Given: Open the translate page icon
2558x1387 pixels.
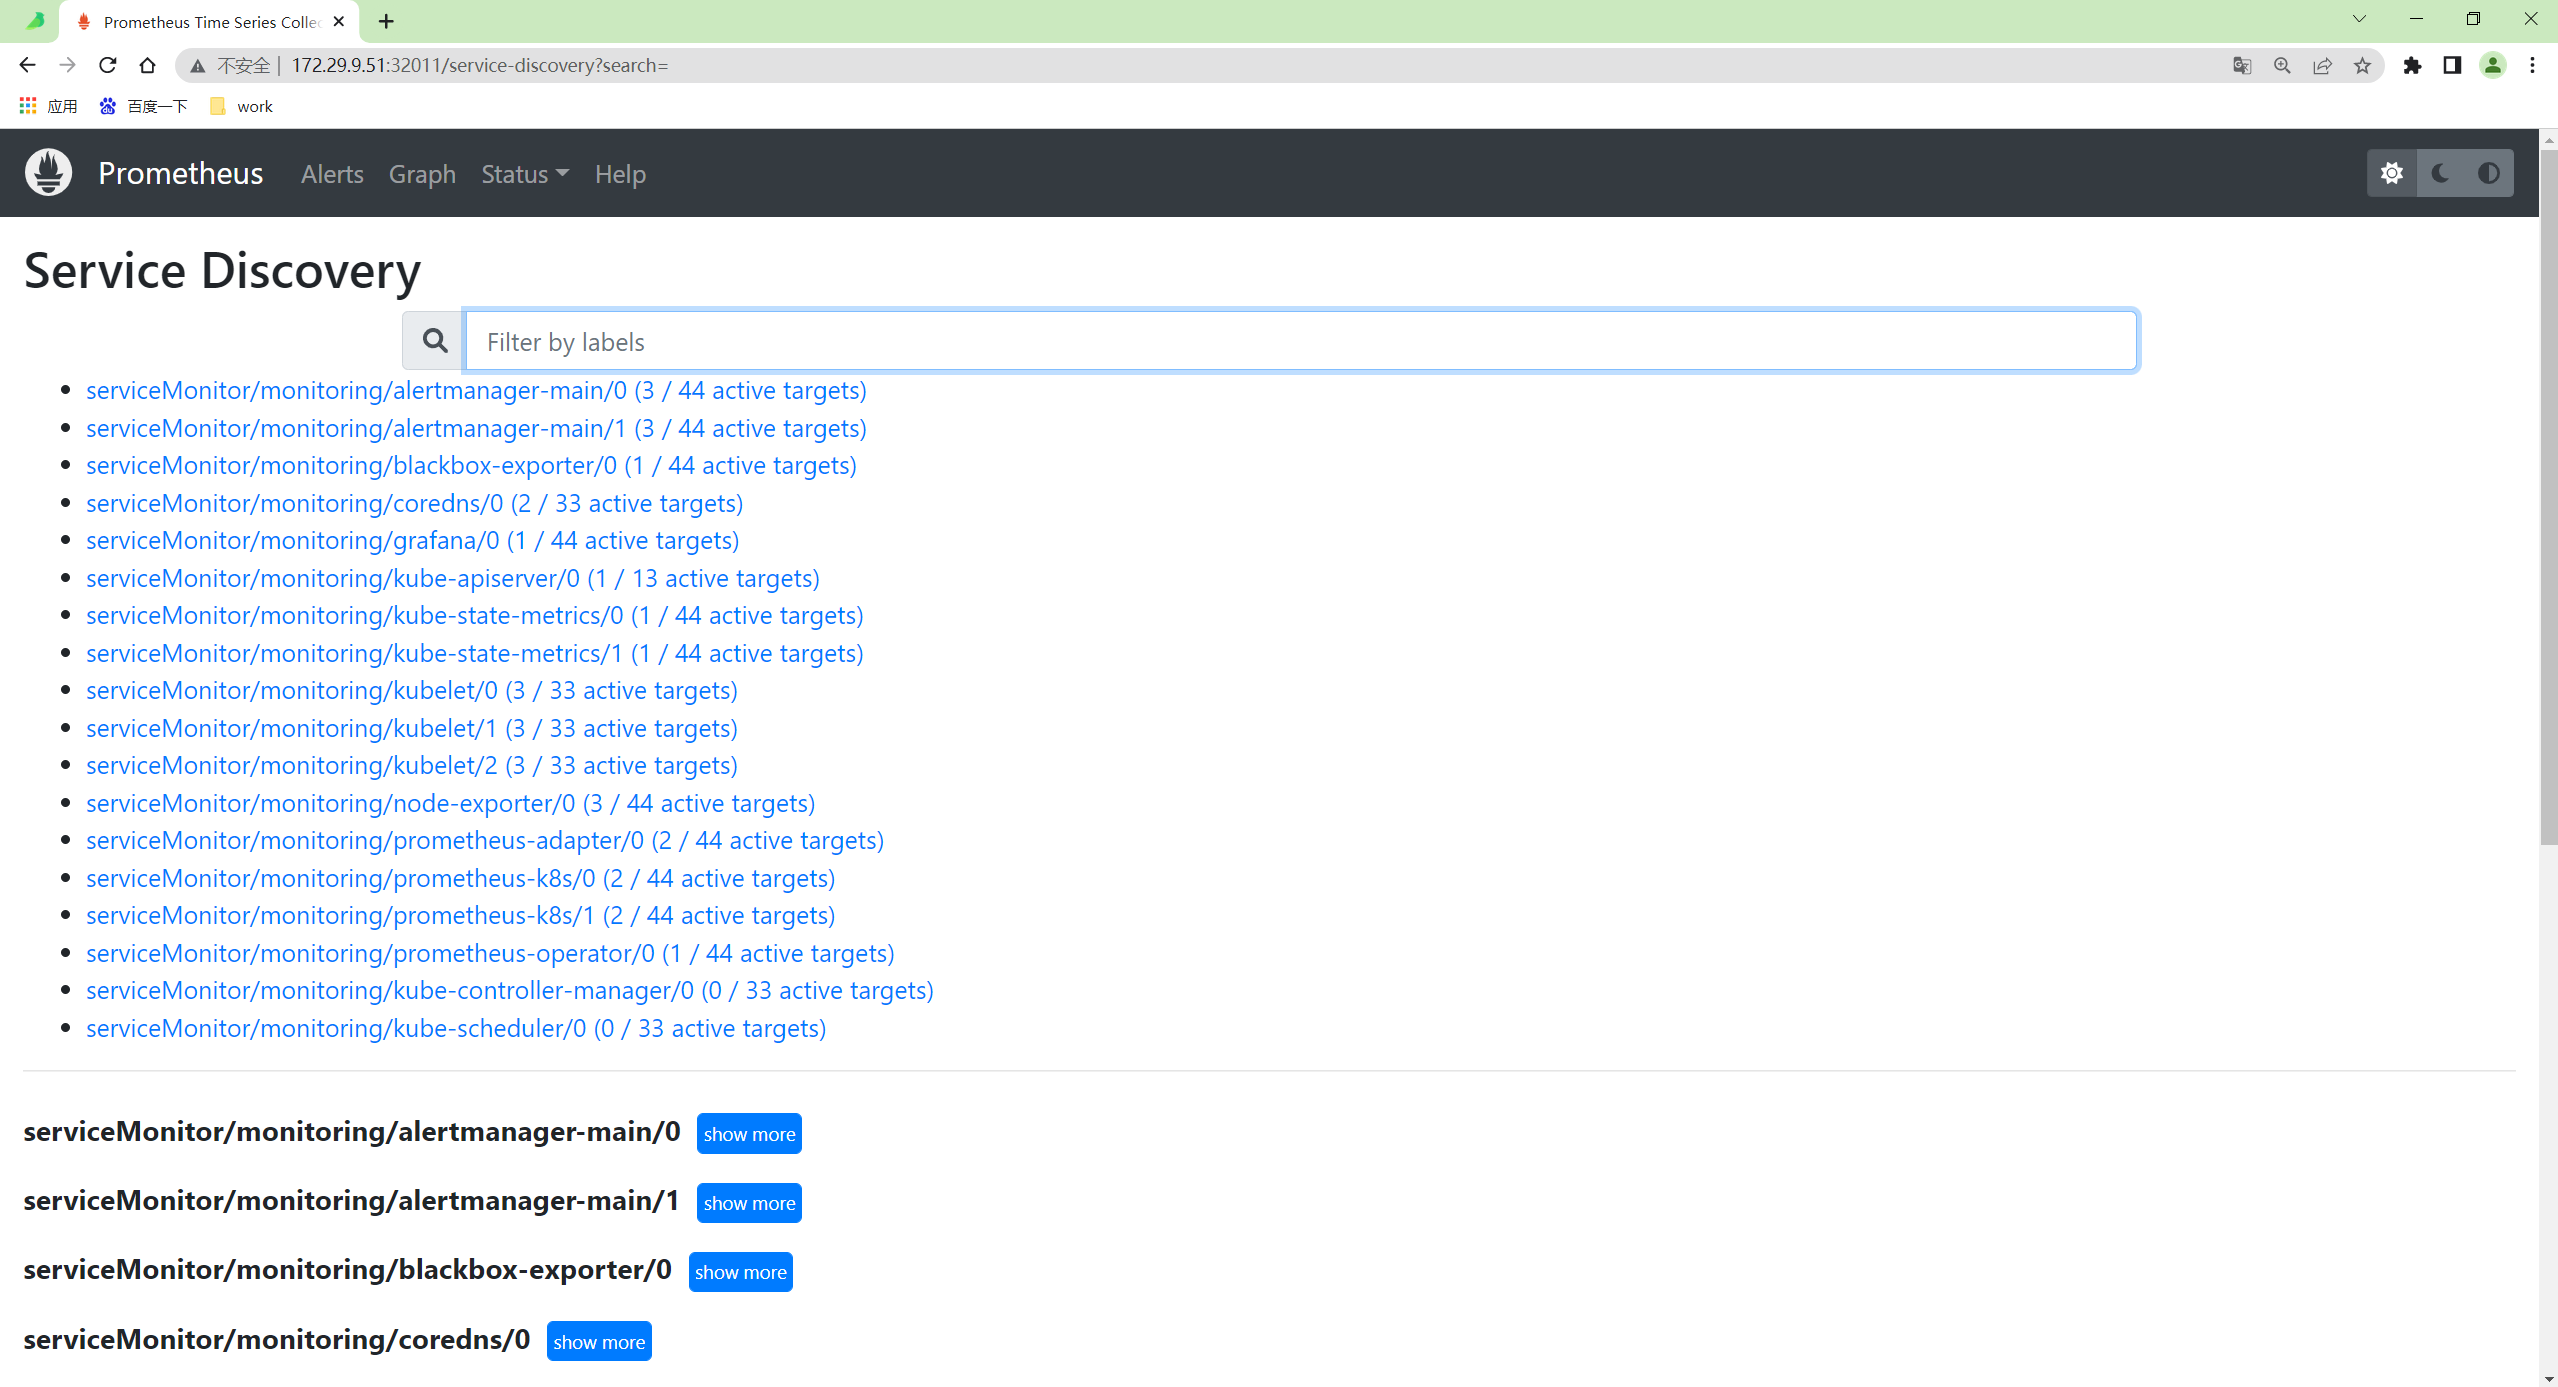Looking at the screenshot, I should point(2242,66).
